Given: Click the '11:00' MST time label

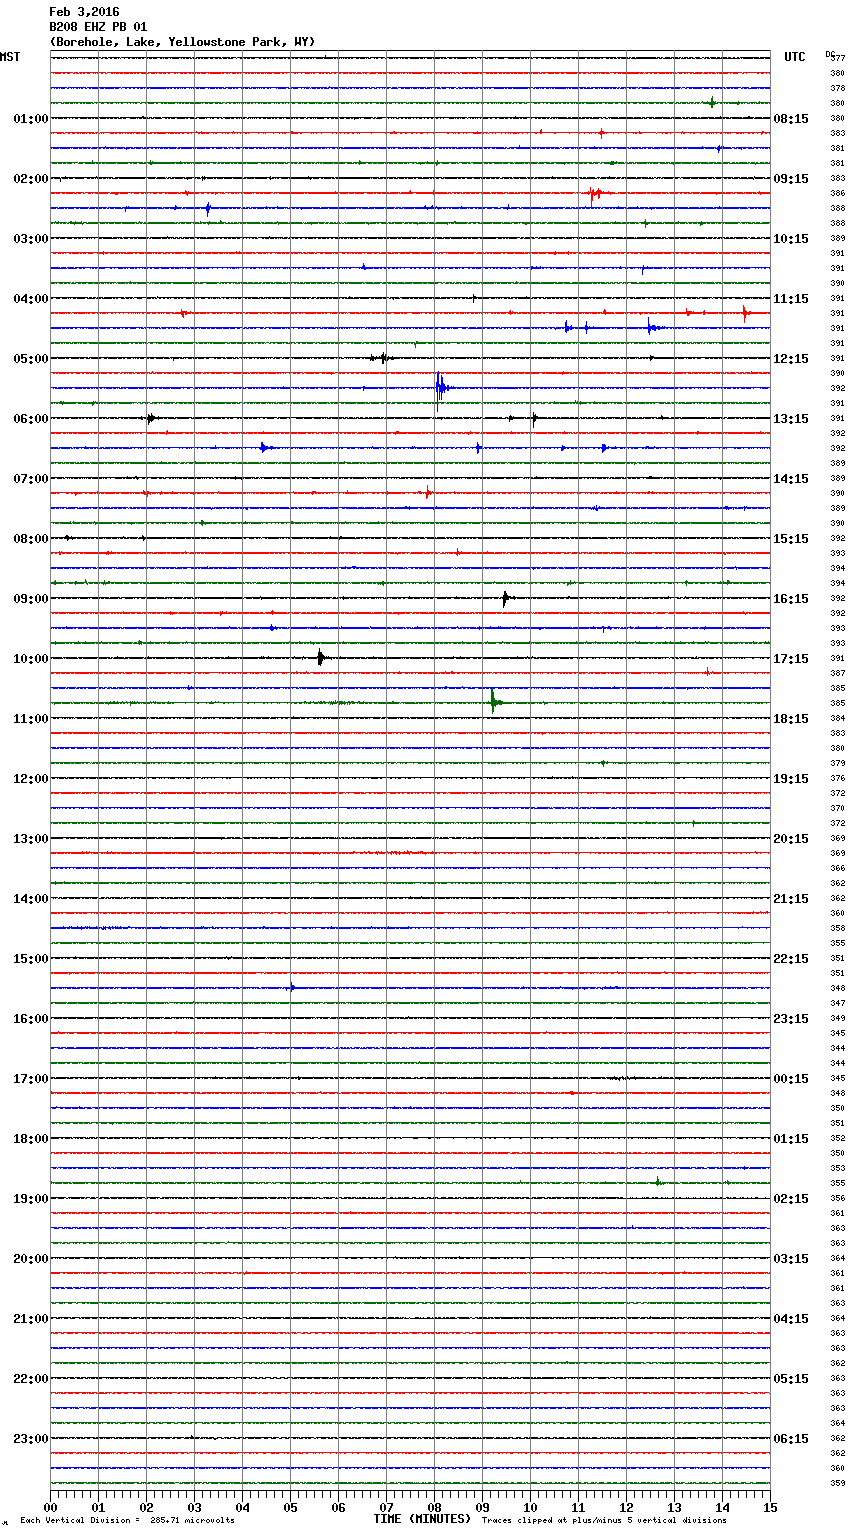Looking at the screenshot, I should [30, 719].
